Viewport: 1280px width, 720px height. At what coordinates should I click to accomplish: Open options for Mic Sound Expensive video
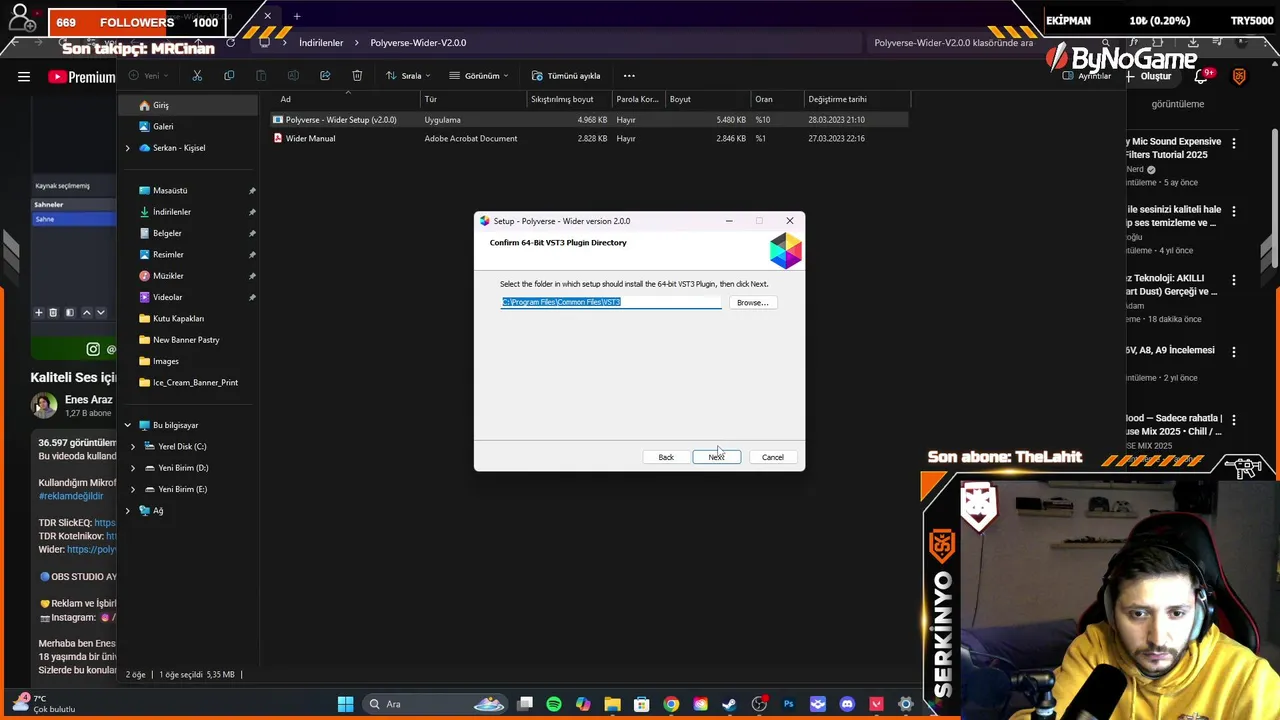pyautogui.click(x=1234, y=143)
